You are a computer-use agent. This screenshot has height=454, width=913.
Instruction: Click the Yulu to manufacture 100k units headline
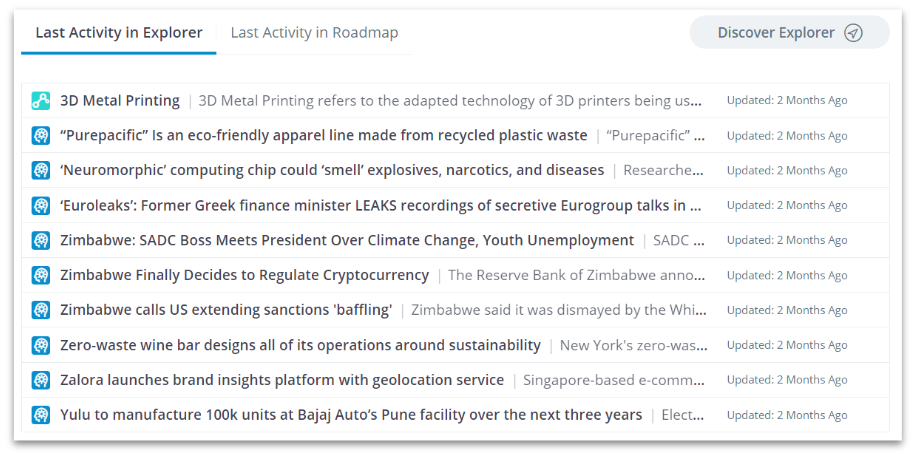coord(351,415)
